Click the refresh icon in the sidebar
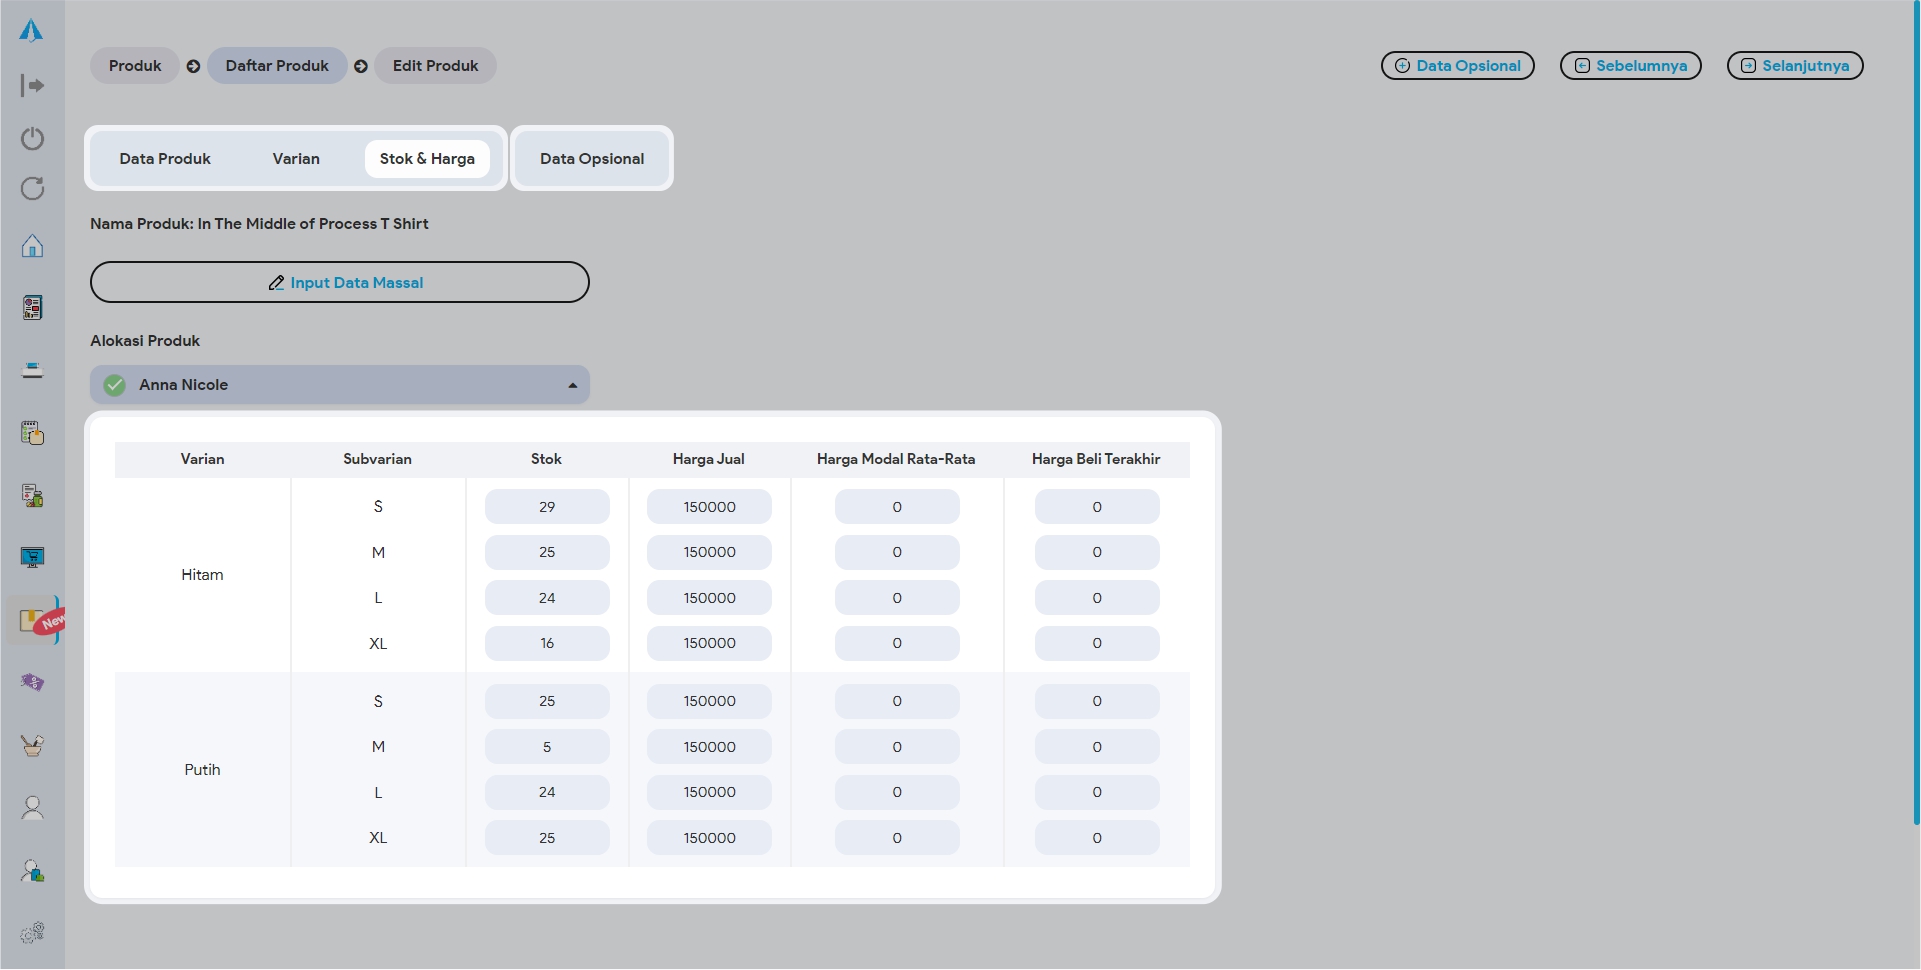Viewport: 1921px width, 970px height. click(x=32, y=189)
